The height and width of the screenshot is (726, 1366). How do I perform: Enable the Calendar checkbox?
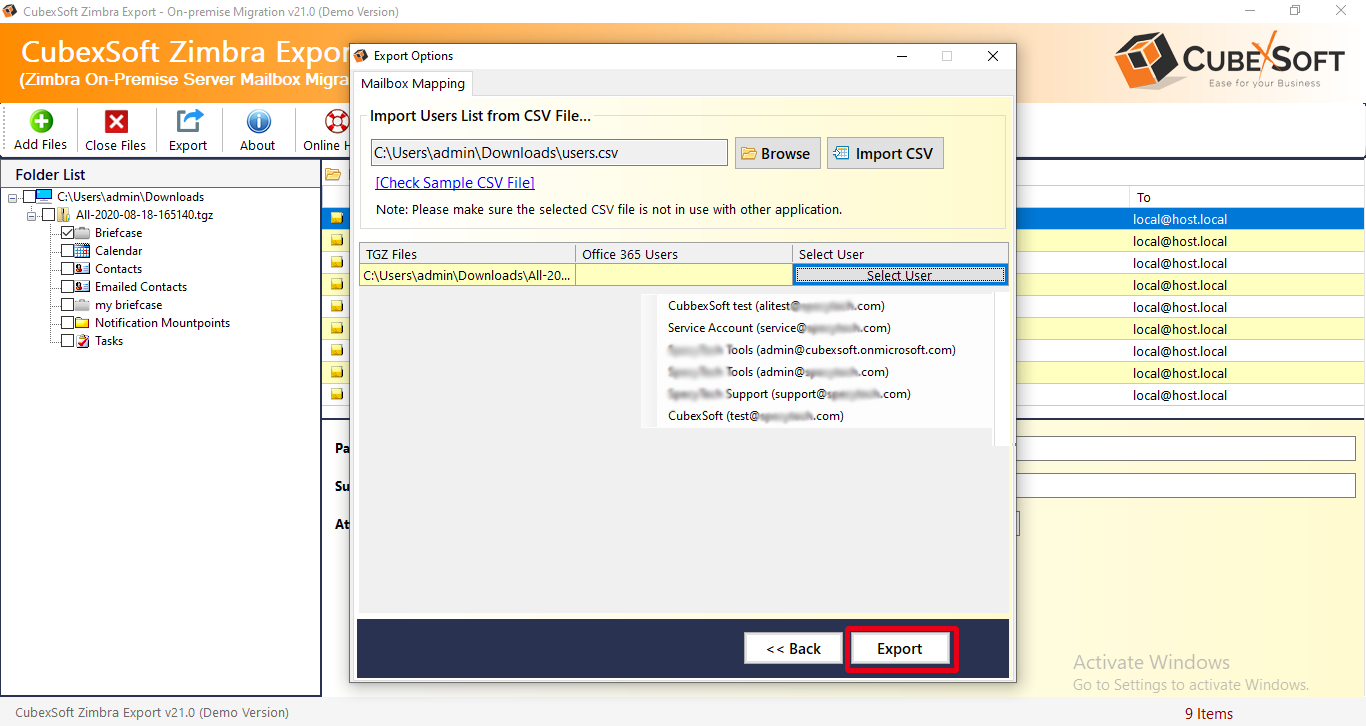(x=67, y=251)
